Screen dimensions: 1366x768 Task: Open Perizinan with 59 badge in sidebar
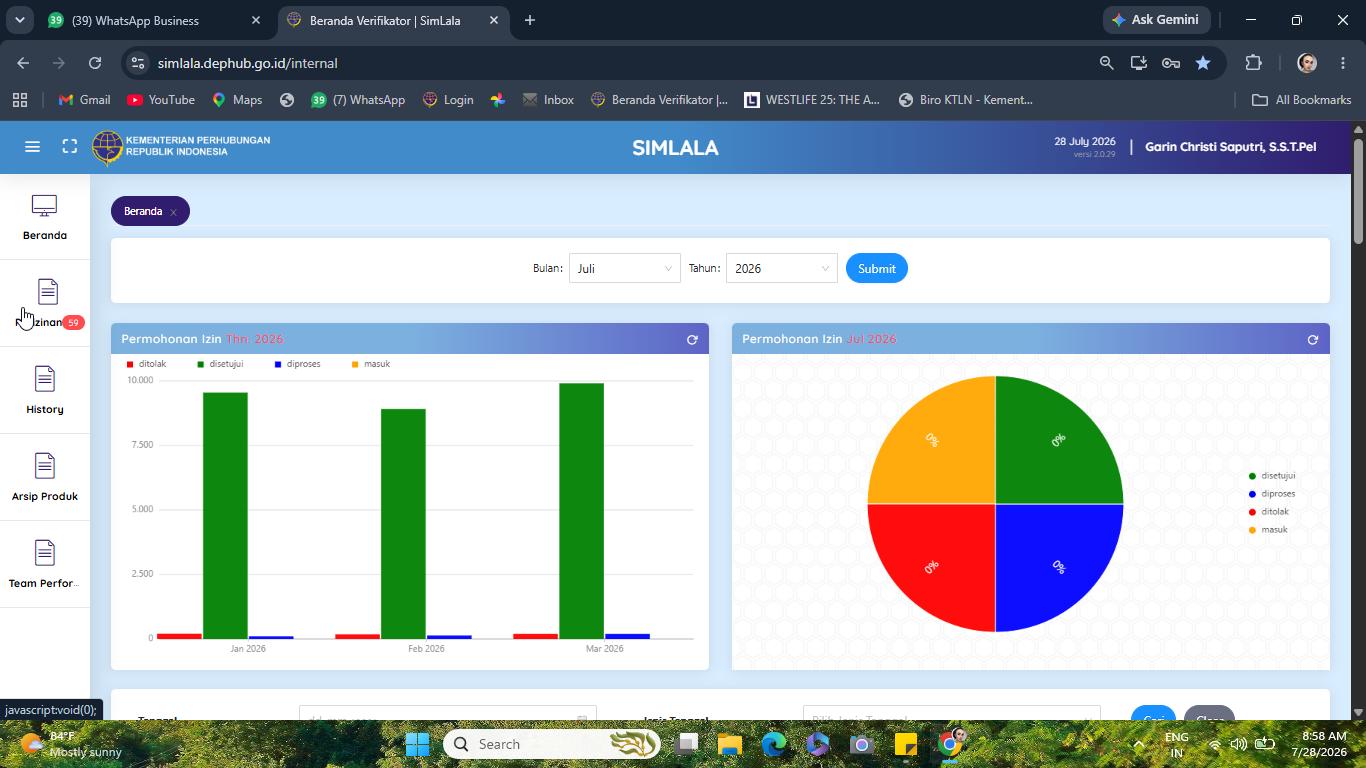45,304
